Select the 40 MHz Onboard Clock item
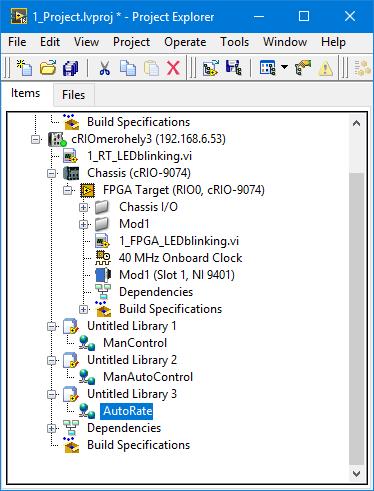Viewport: 374px width, 491px height. (180, 258)
